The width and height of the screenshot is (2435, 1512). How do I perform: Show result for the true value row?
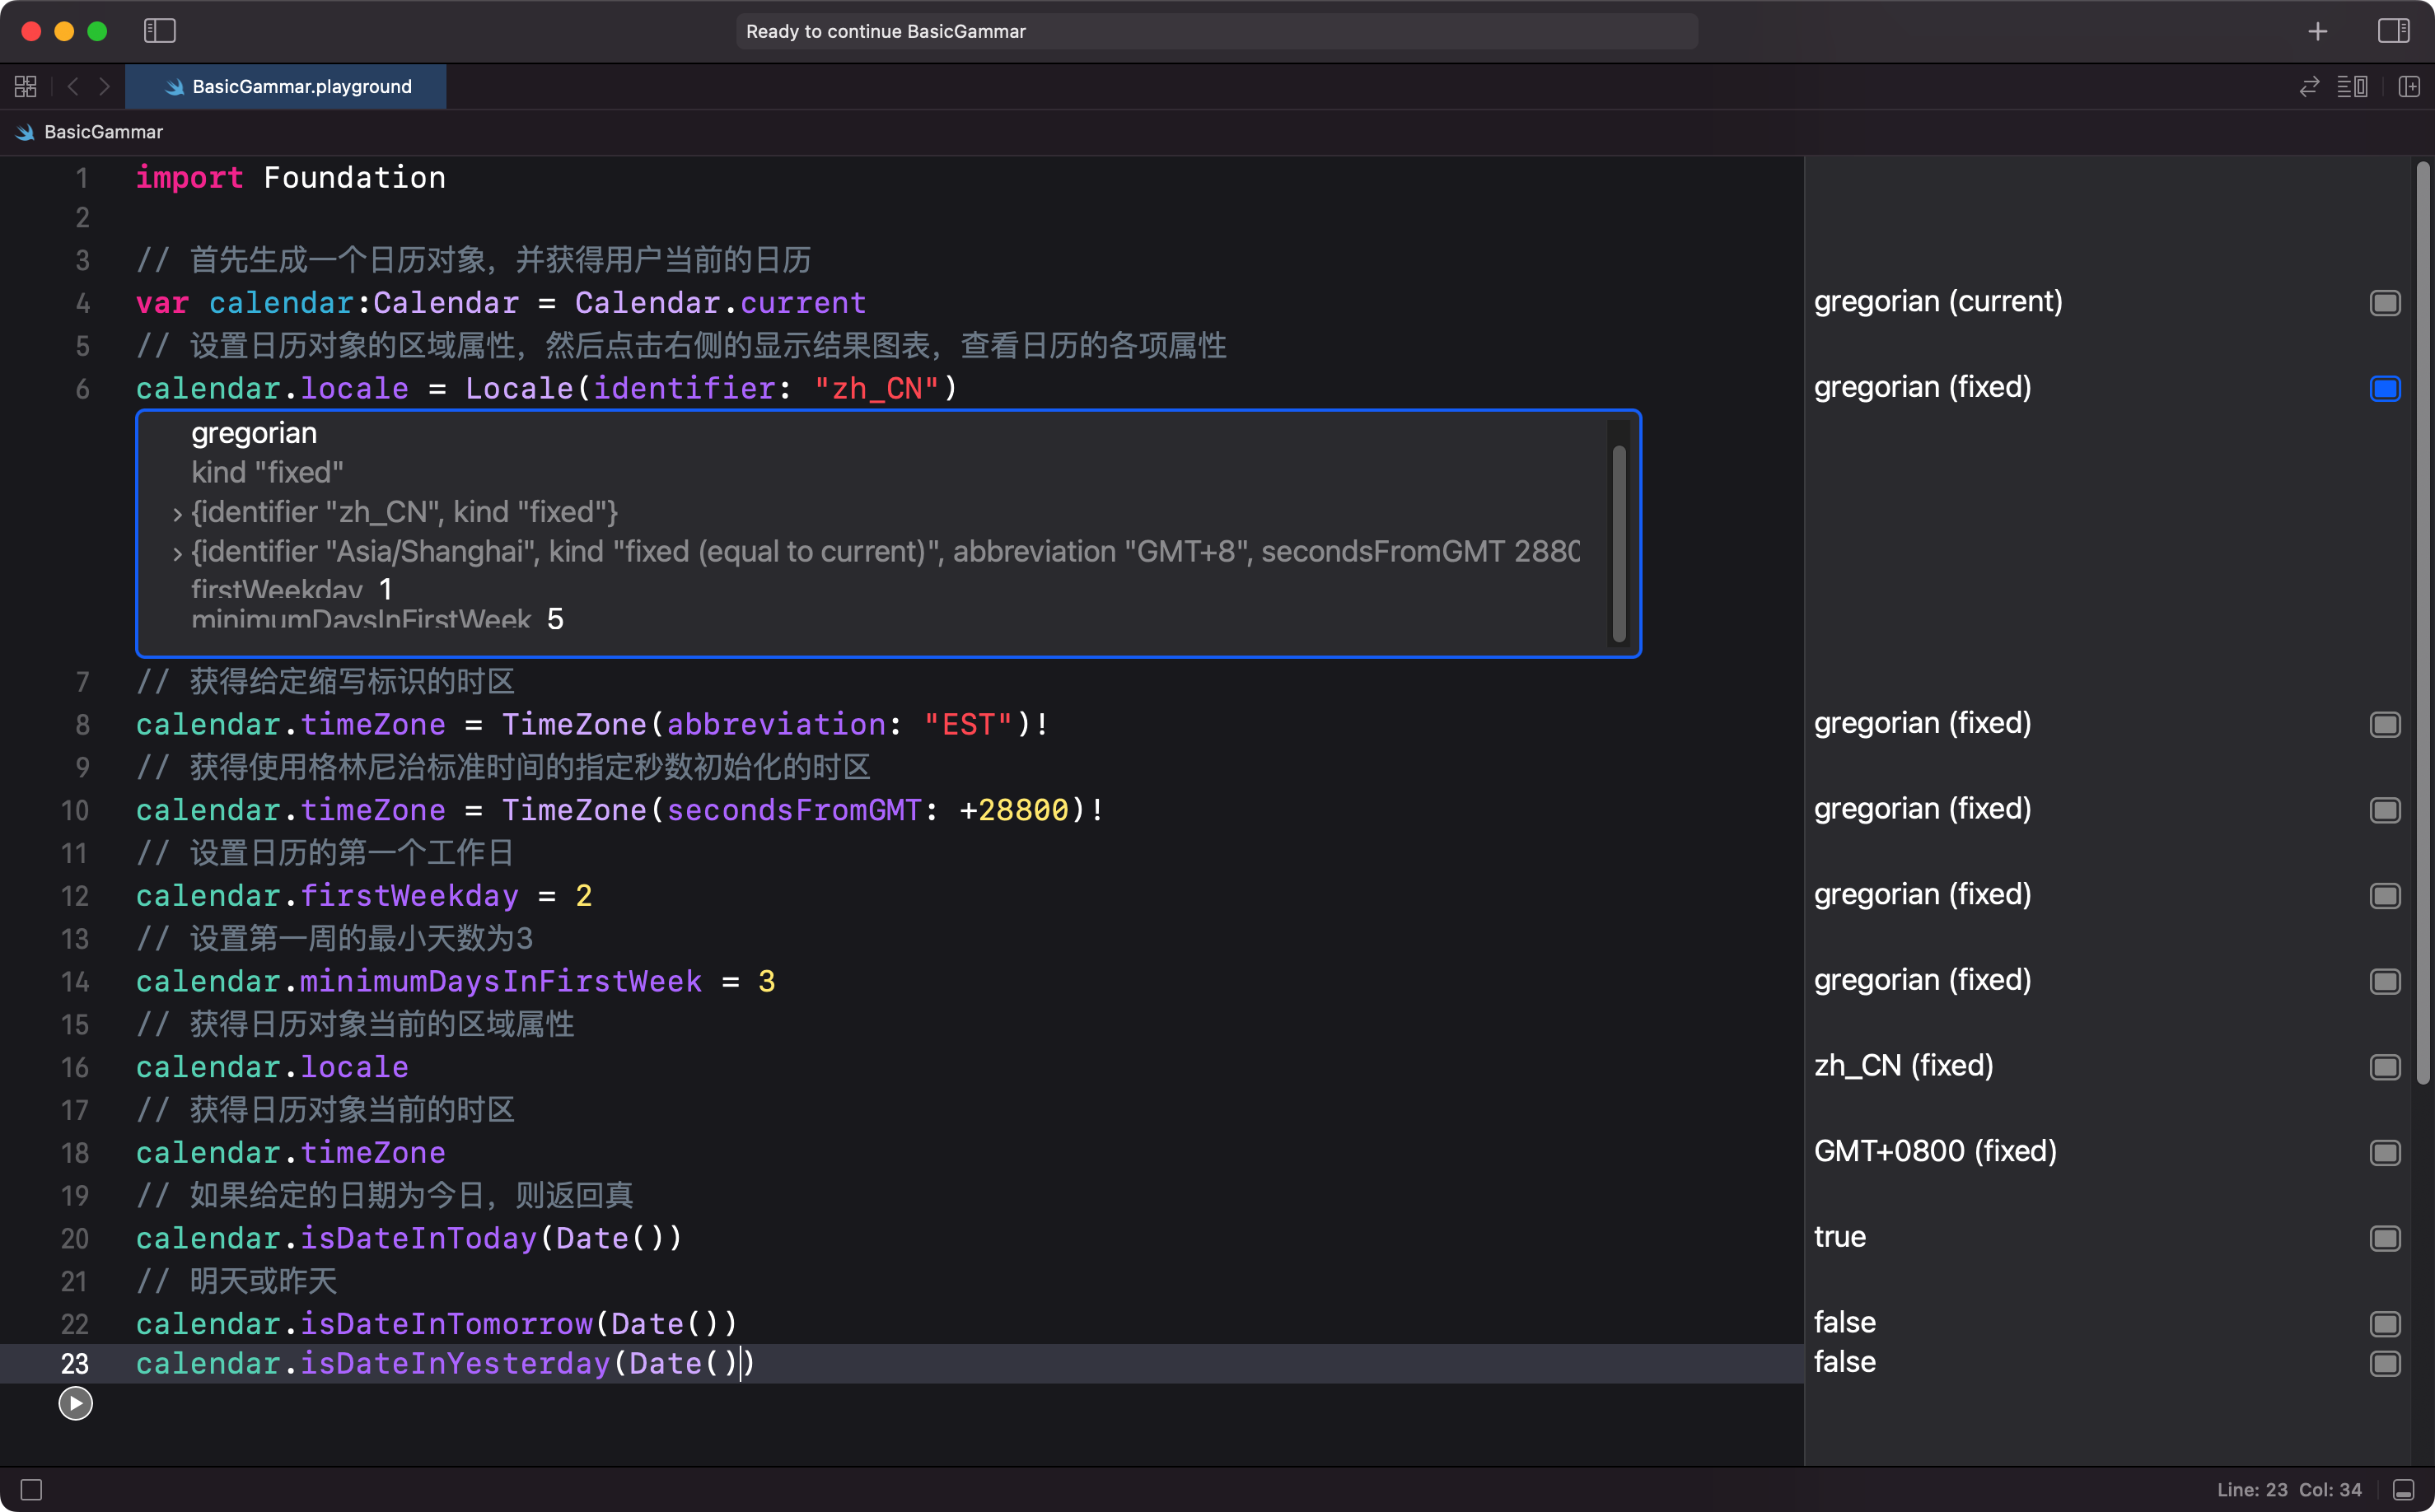coord(2385,1239)
